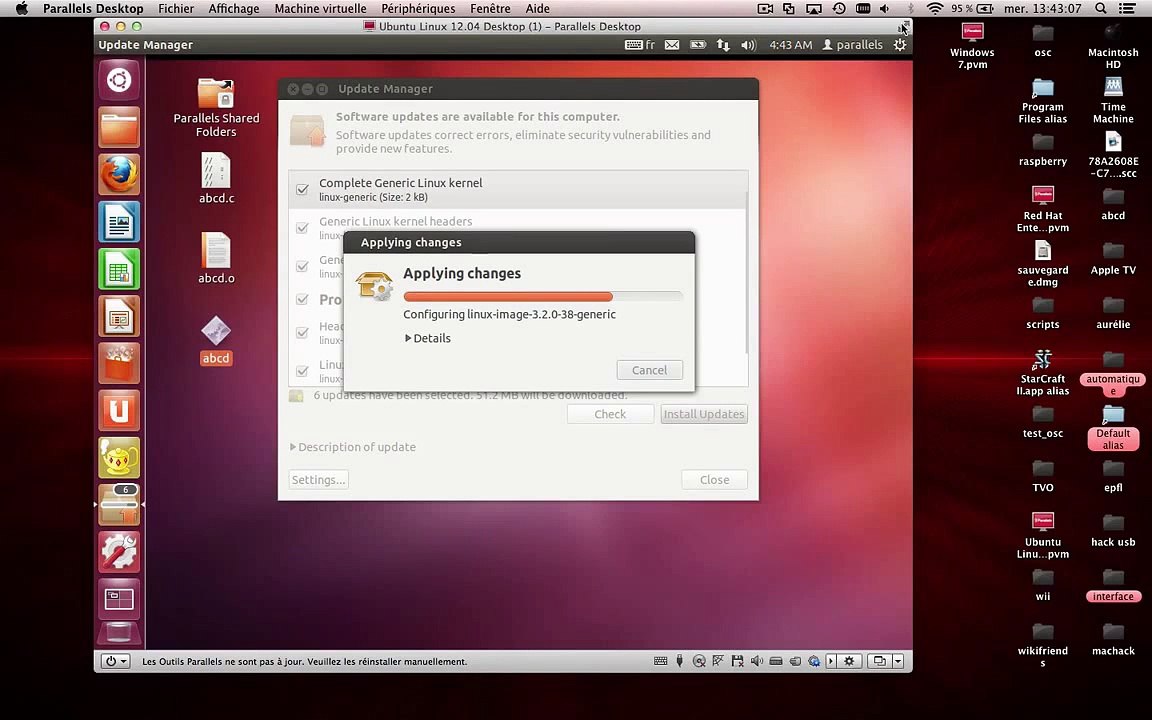The image size is (1152, 720).
Task: Open the Ubuntu keyboard layout indicator fr
Action: [x=640, y=45]
